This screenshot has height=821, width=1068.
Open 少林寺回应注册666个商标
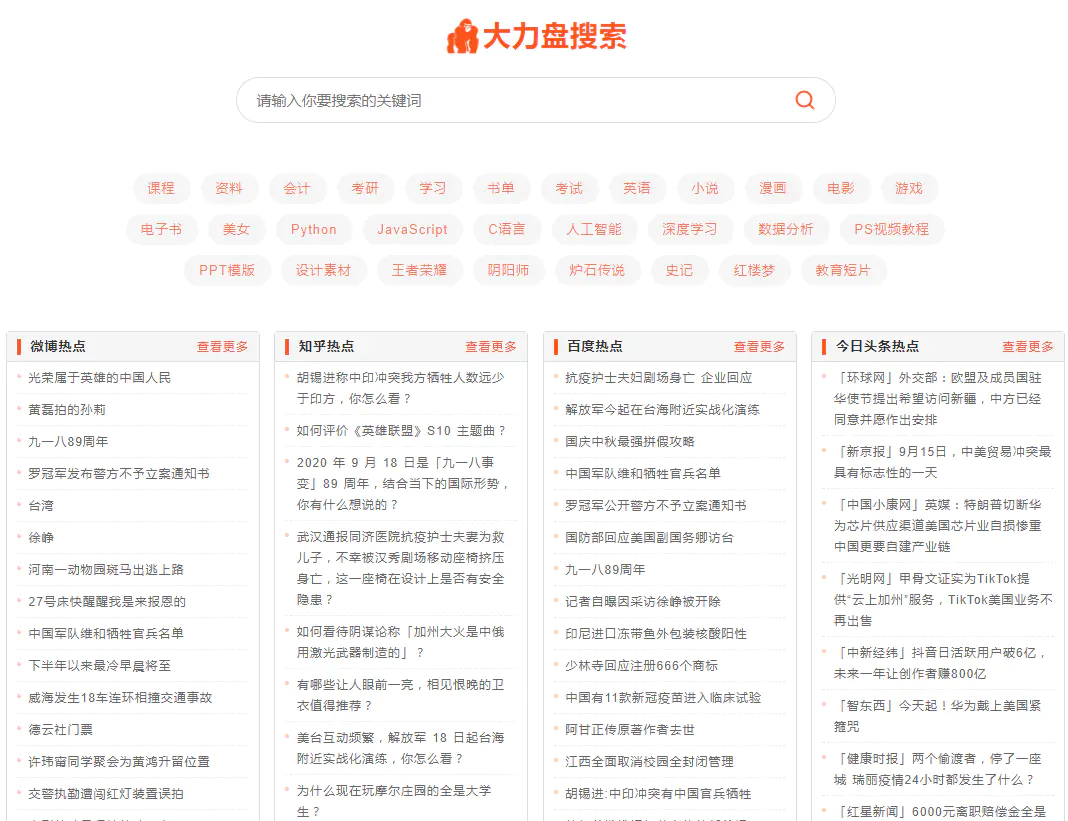(x=642, y=666)
